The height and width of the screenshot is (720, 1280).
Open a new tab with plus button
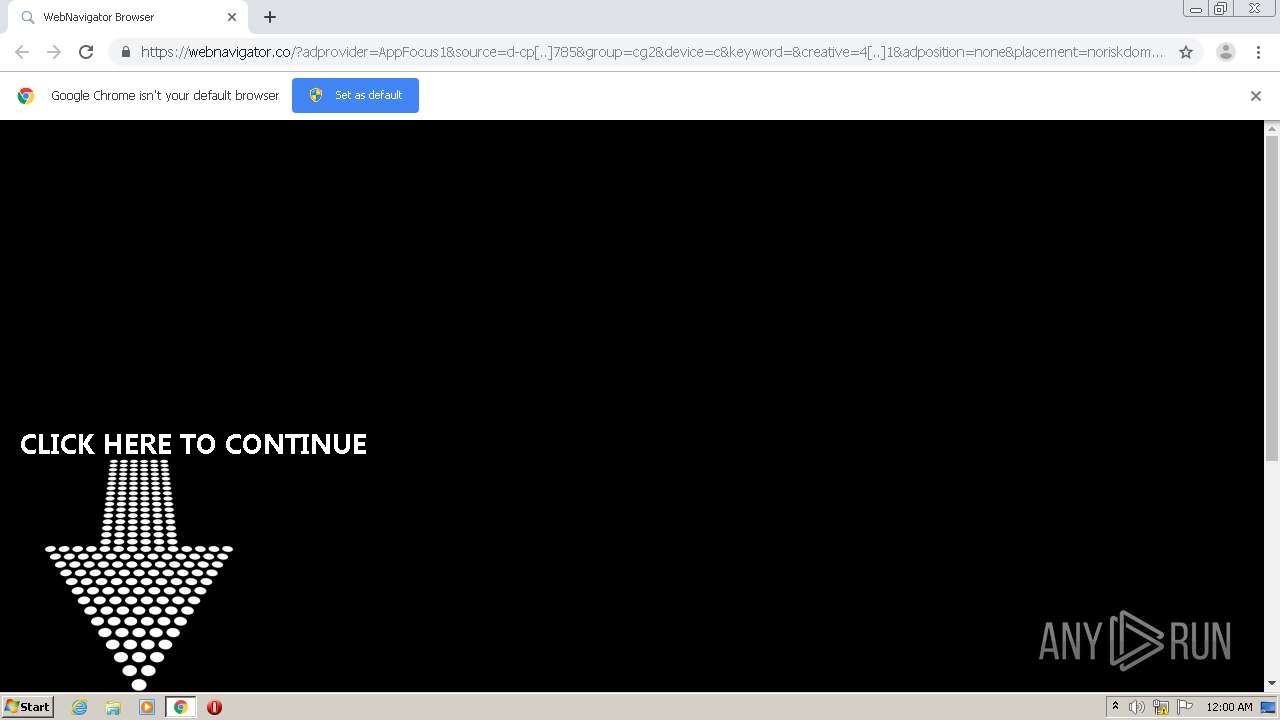[270, 17]
